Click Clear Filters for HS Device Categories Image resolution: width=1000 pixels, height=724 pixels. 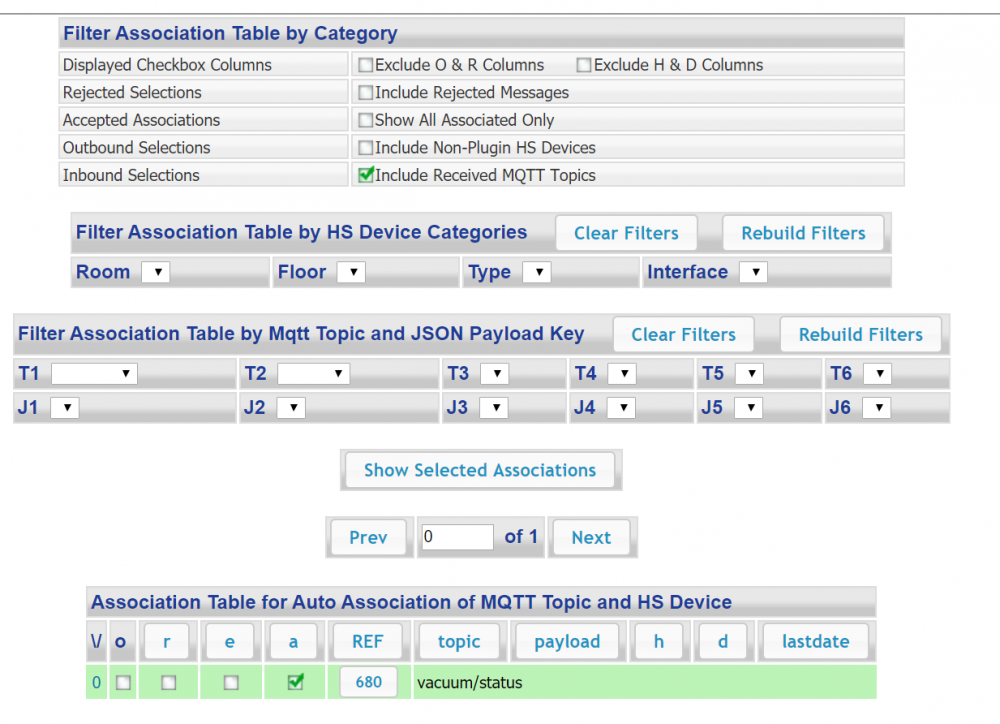point(626,232)
